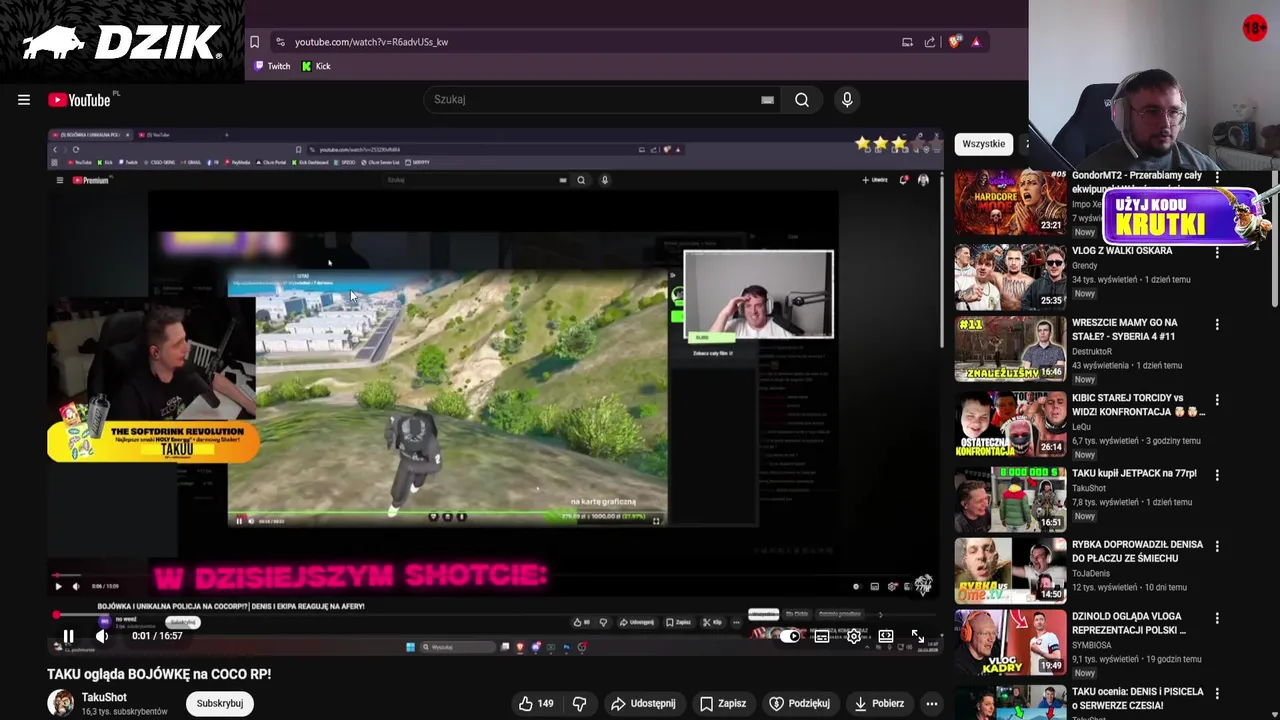This screenshot has width=1280, height=720.
Task: Like the video with thumbs up
Action: [x=536, y=703]
